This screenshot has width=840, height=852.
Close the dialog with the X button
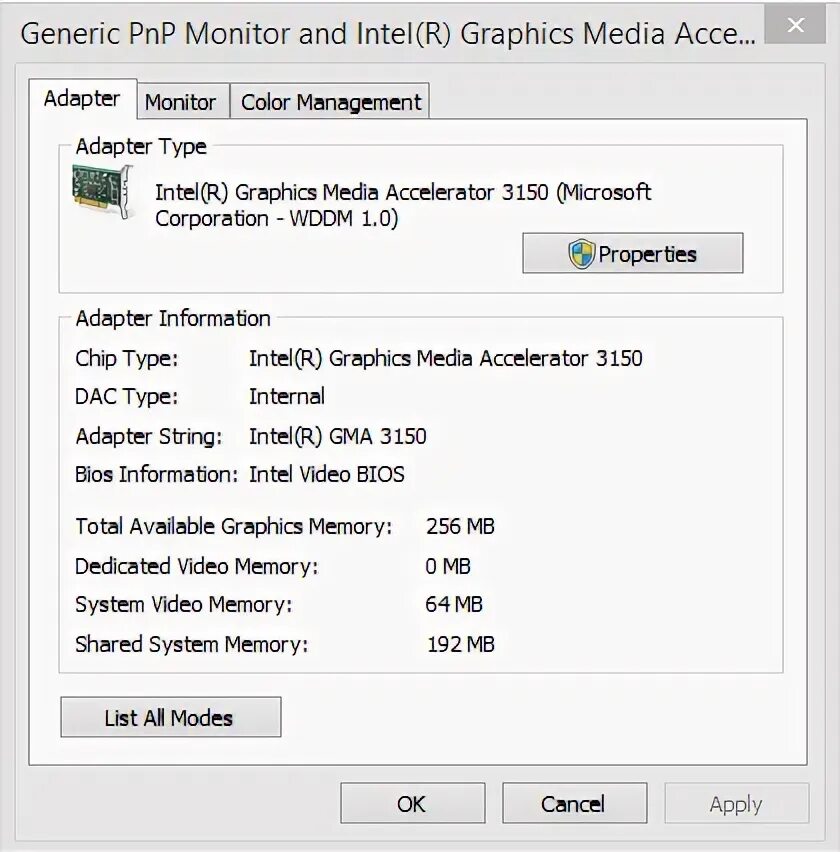coord(795,24)
